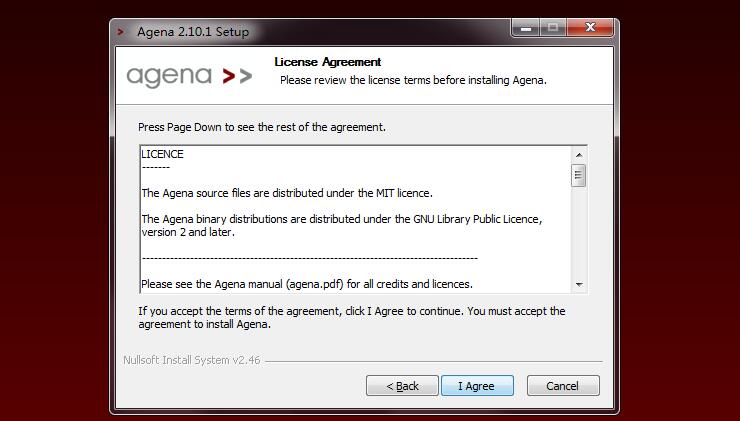Click the license scrollbar thumb
740x421 pixels.
point(579,176)
